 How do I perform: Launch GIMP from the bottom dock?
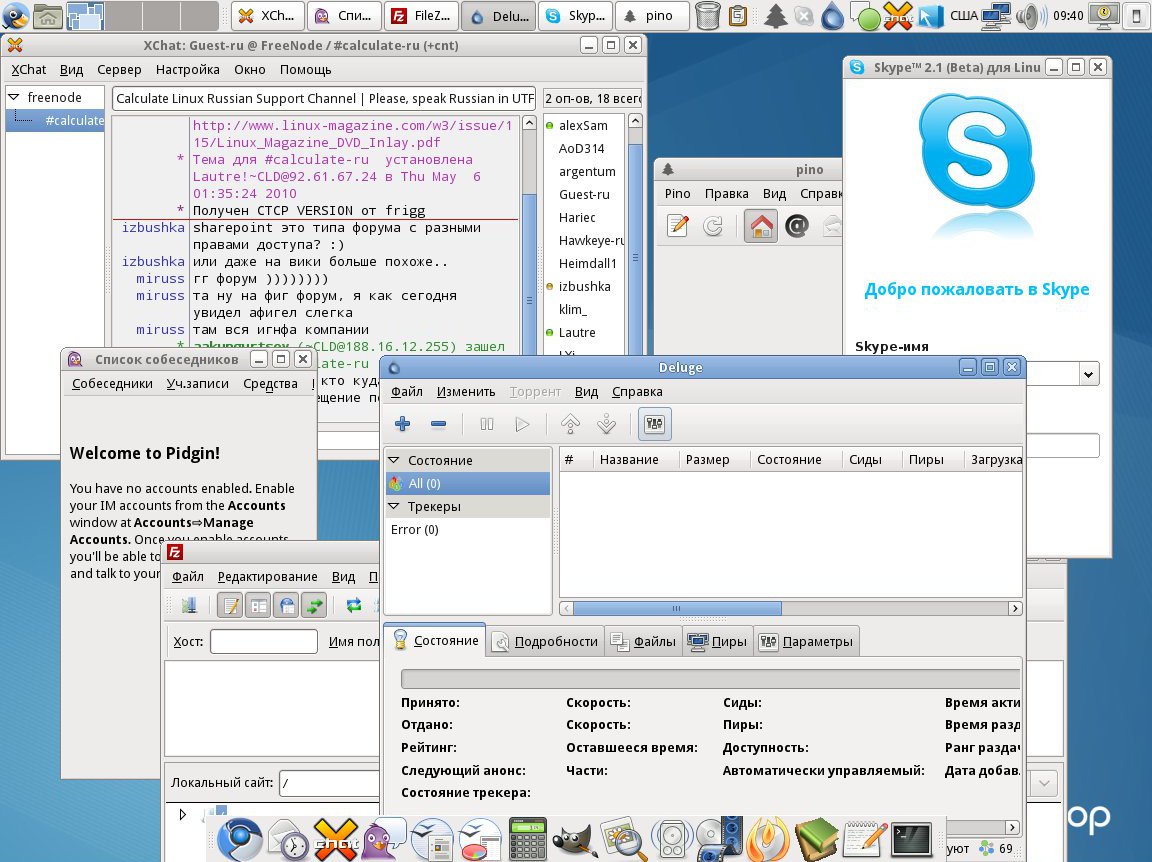click(575, 838)
